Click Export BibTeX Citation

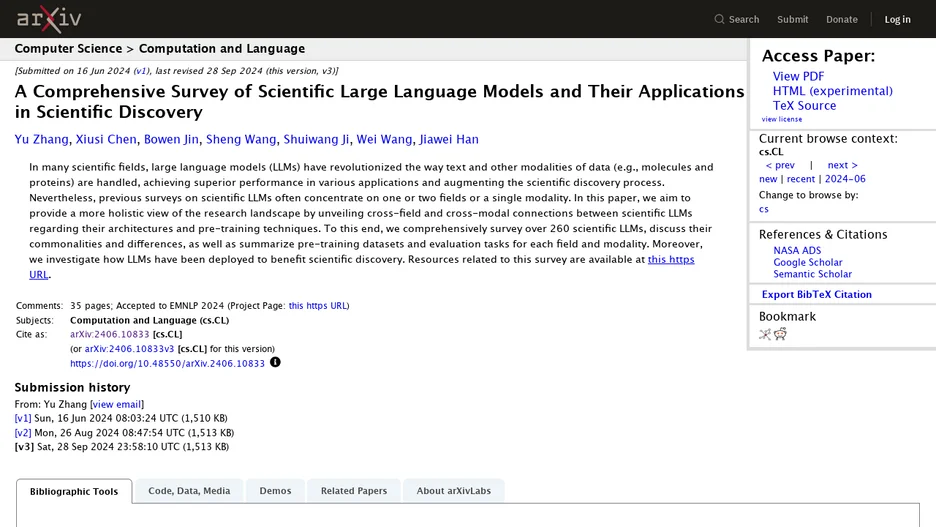(816, 294)
